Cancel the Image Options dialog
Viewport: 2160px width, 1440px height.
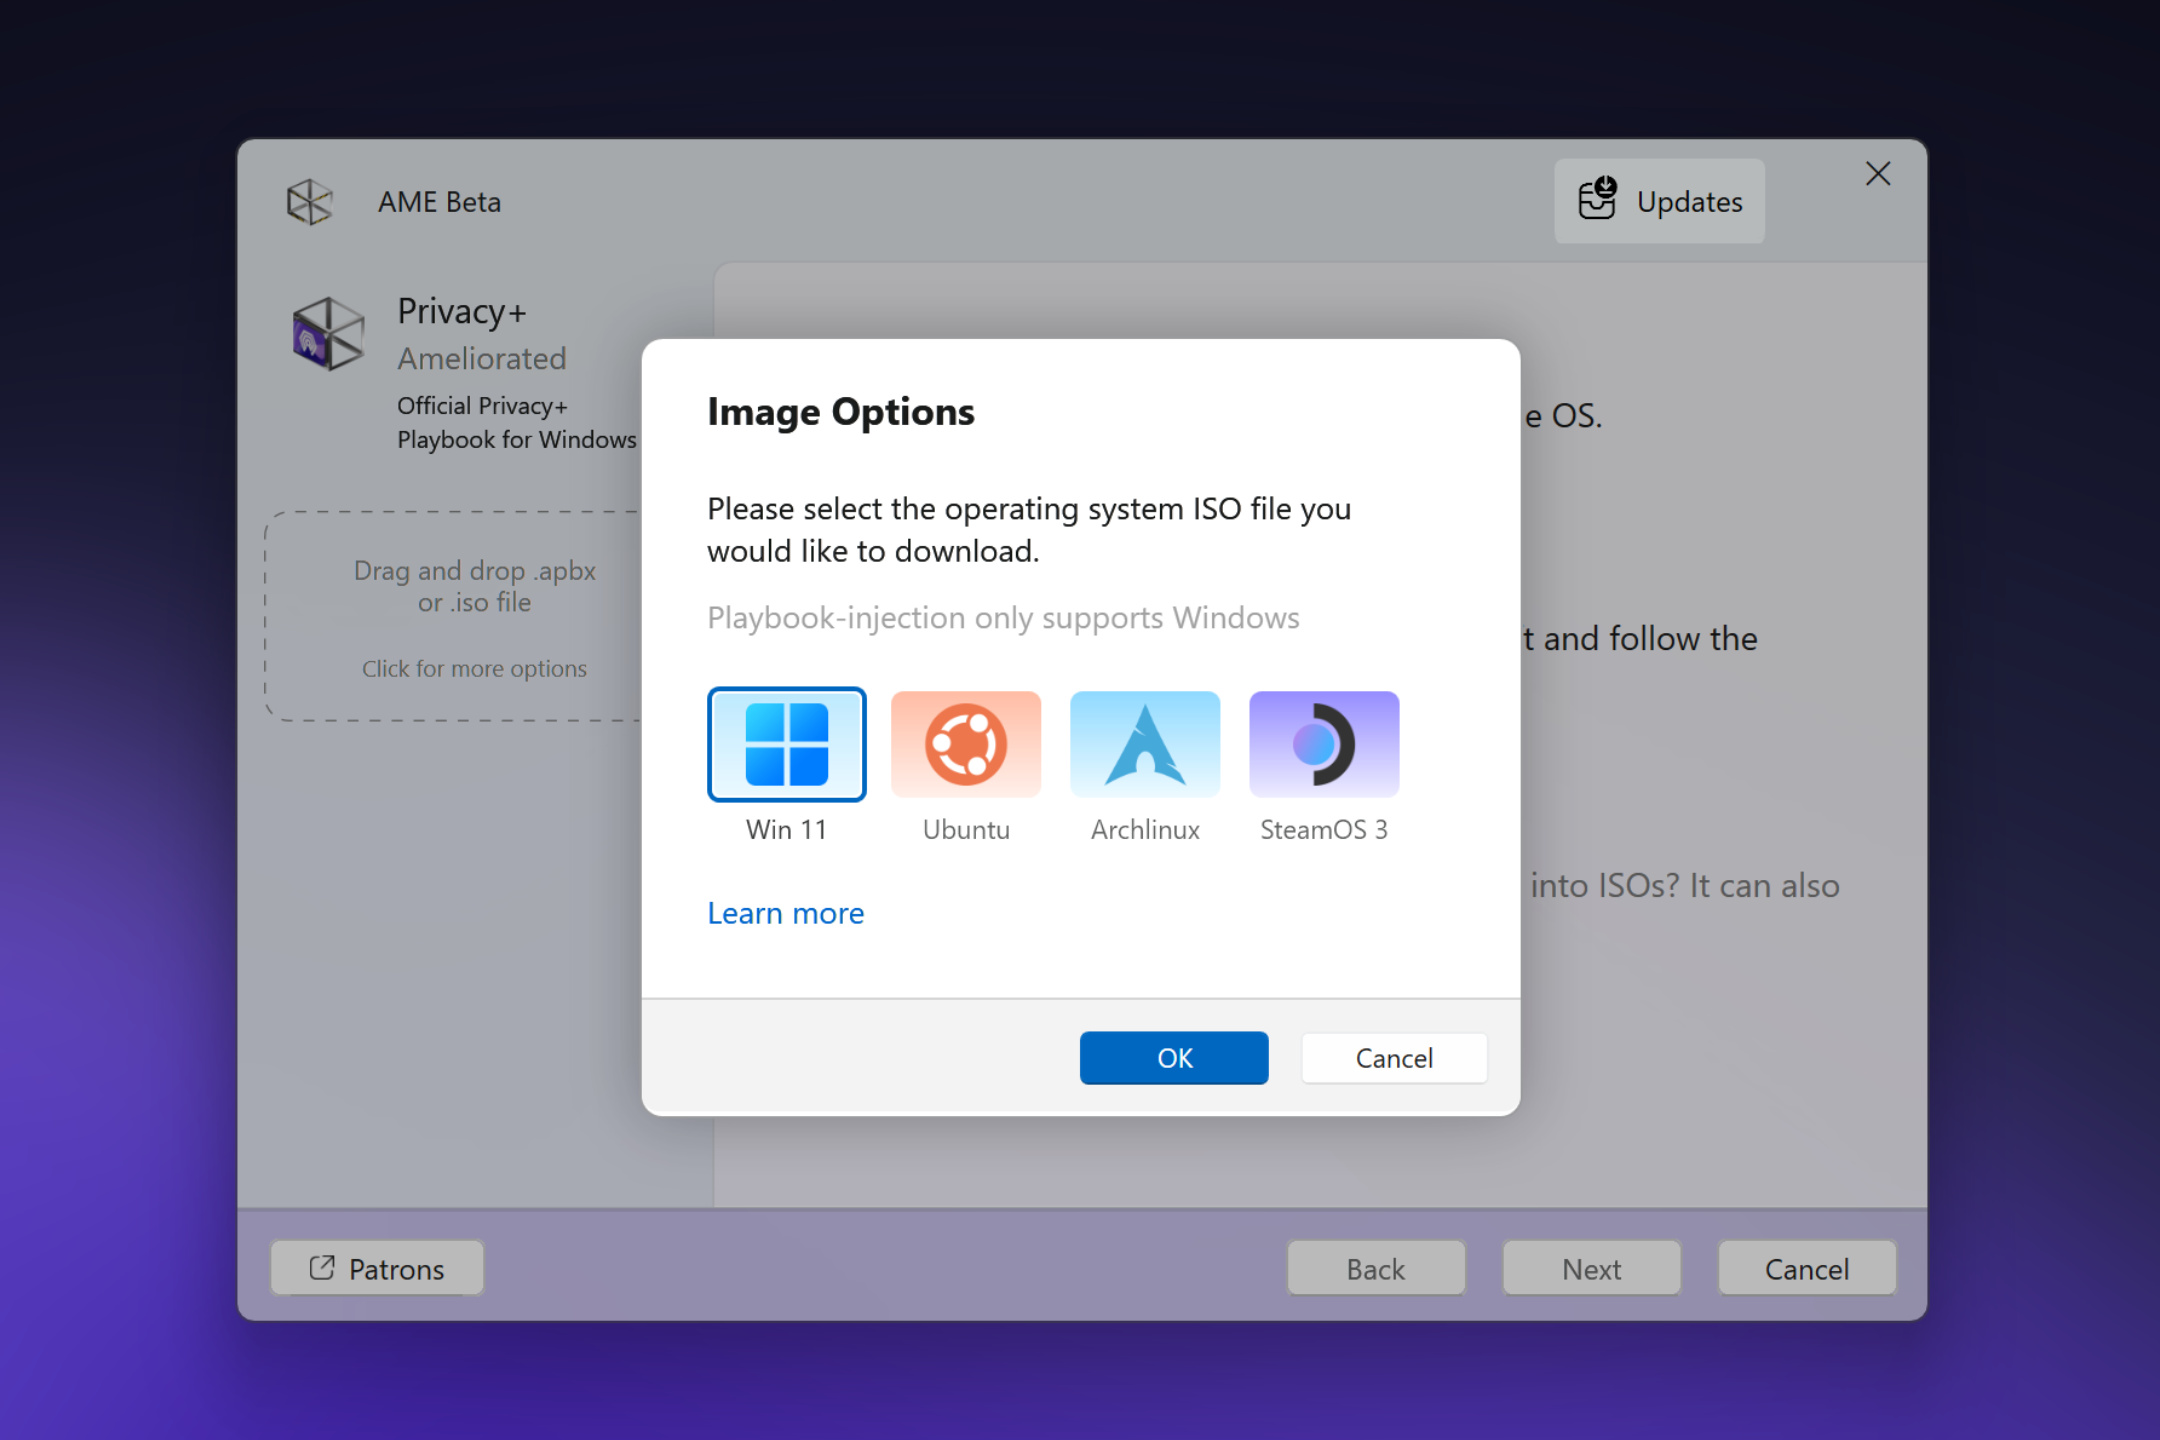pyautogui.click(x=1394, y=1058)
